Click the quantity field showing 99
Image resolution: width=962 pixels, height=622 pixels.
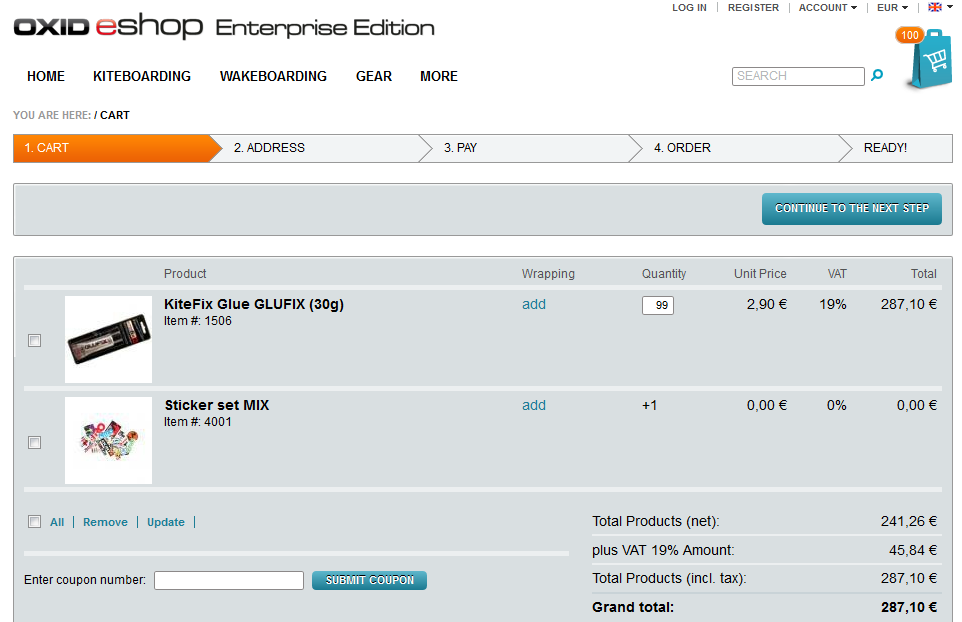point(658,305)
